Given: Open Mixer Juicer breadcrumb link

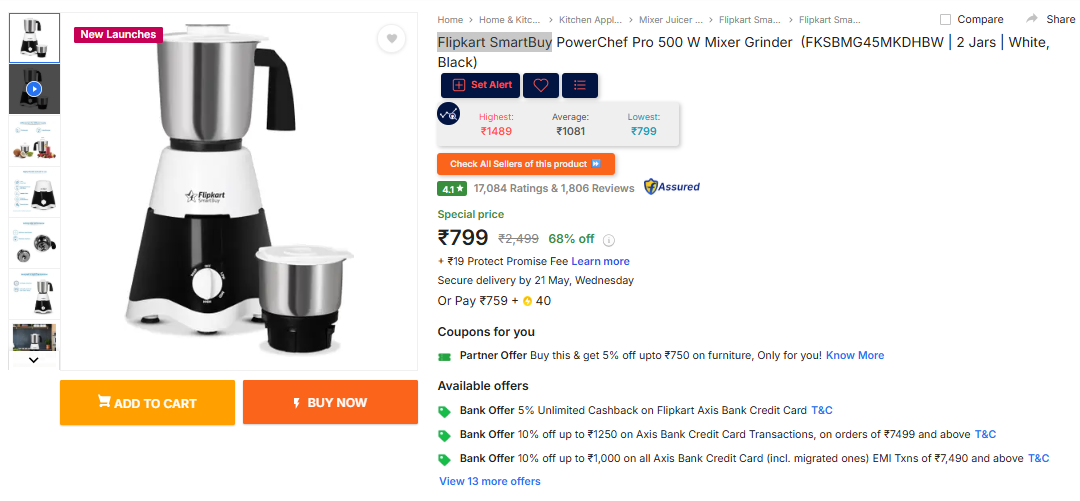Looking at the screenshot, I should 670,20.
